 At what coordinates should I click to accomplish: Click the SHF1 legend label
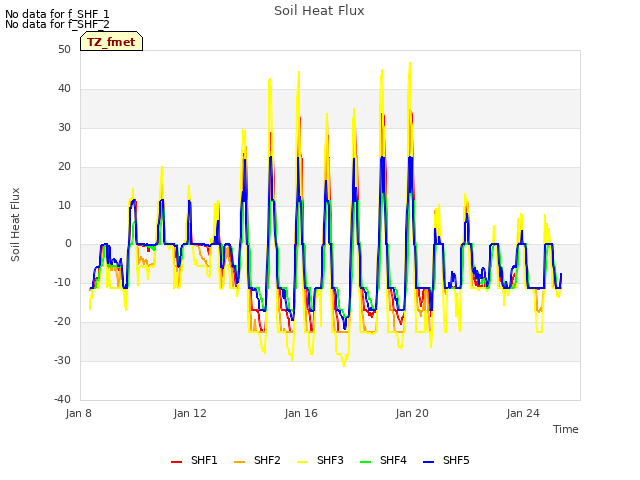point(204,460)
